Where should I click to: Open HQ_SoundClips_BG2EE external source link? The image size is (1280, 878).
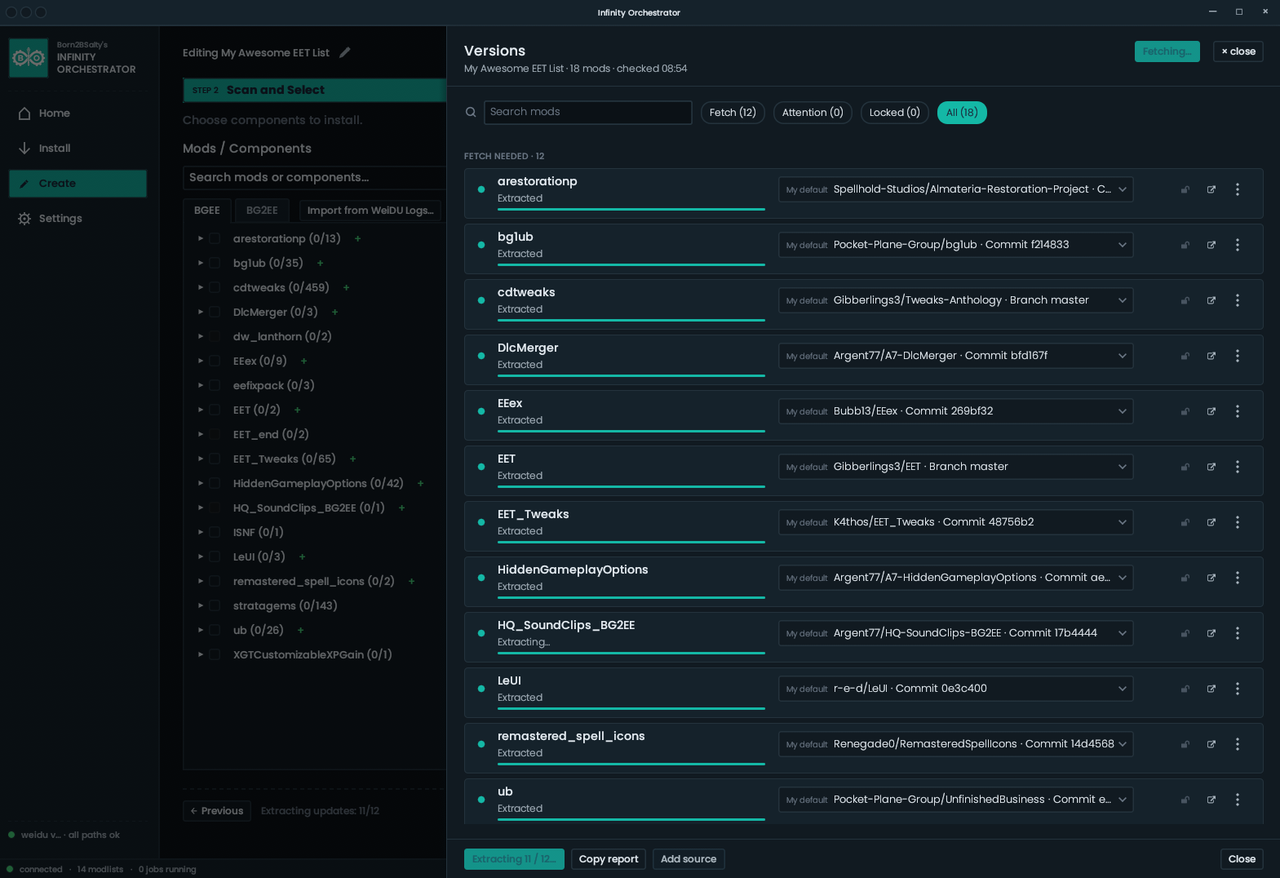pos(1211,634)
